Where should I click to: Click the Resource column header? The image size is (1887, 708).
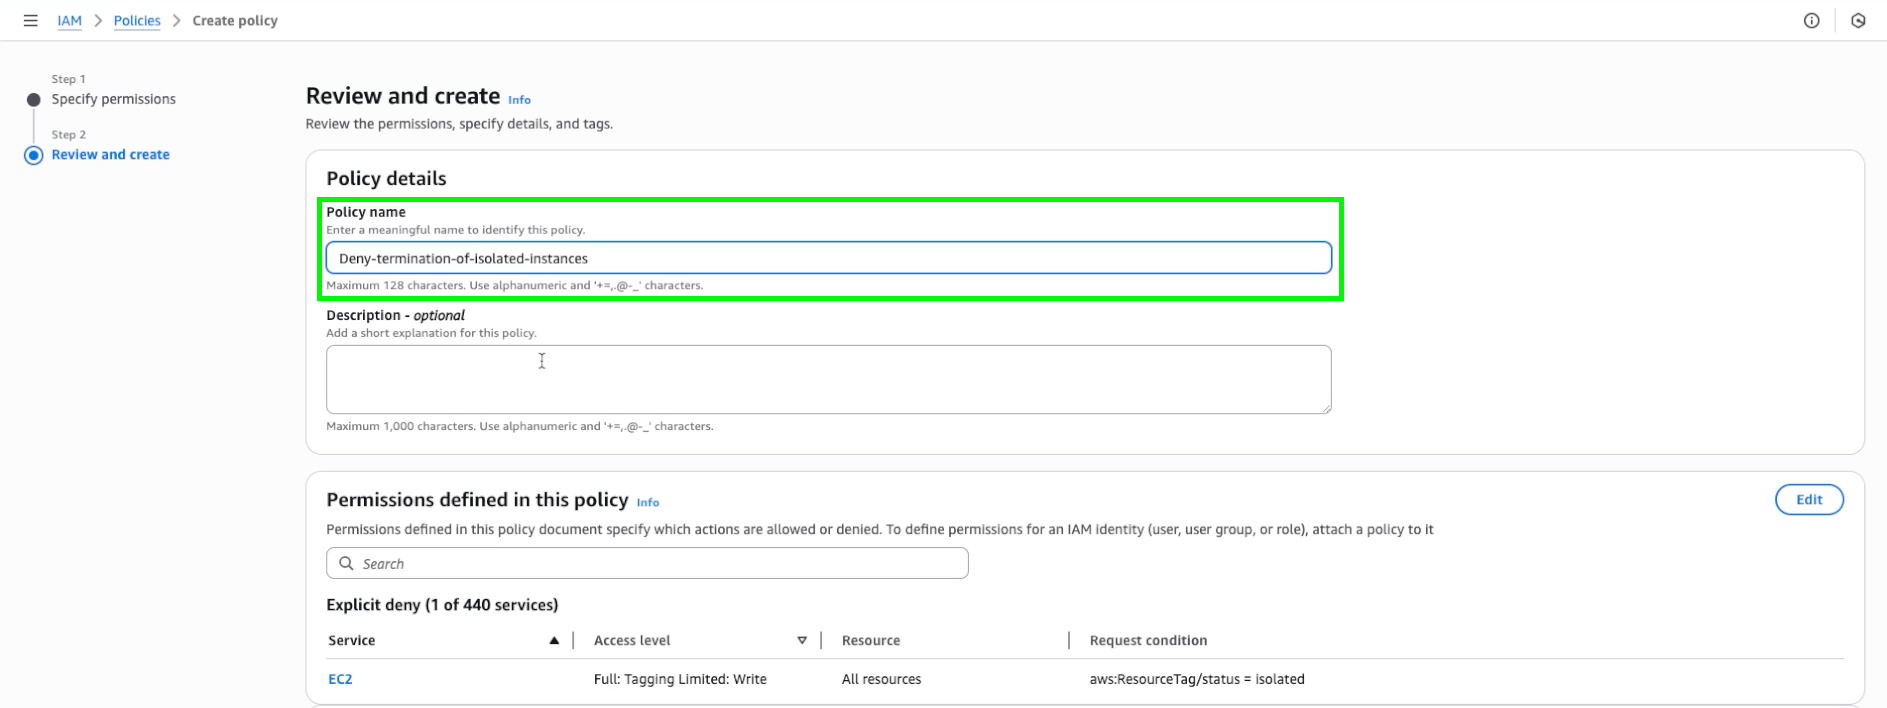coord(871,640)
